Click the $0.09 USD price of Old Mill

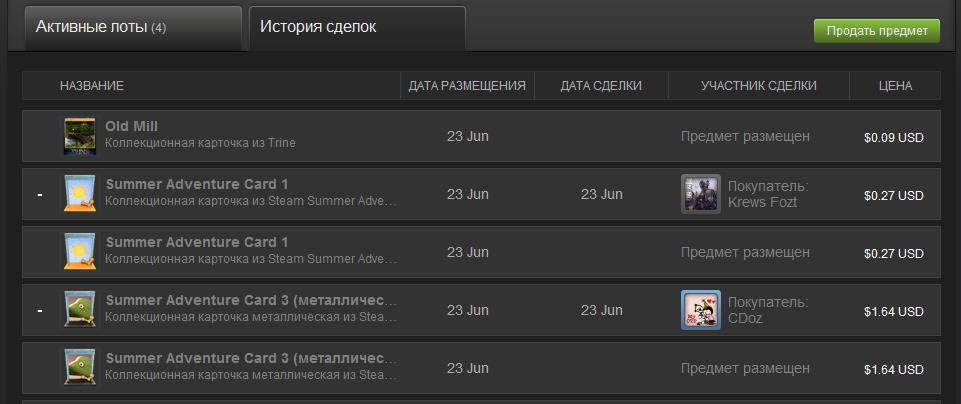point(894,138)
